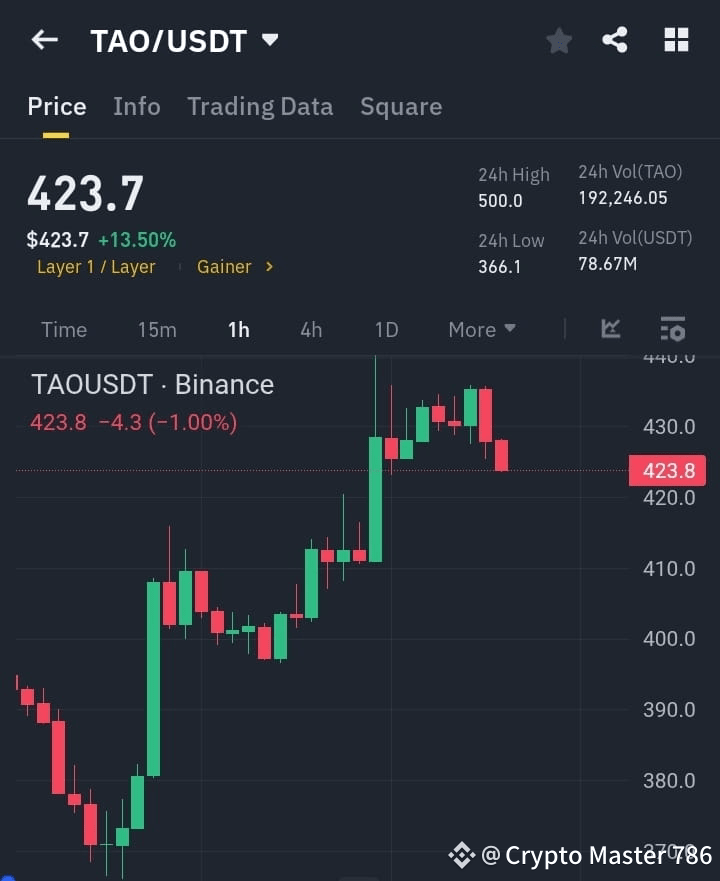Click the Layer 1 / Layer label

point(96,266)
